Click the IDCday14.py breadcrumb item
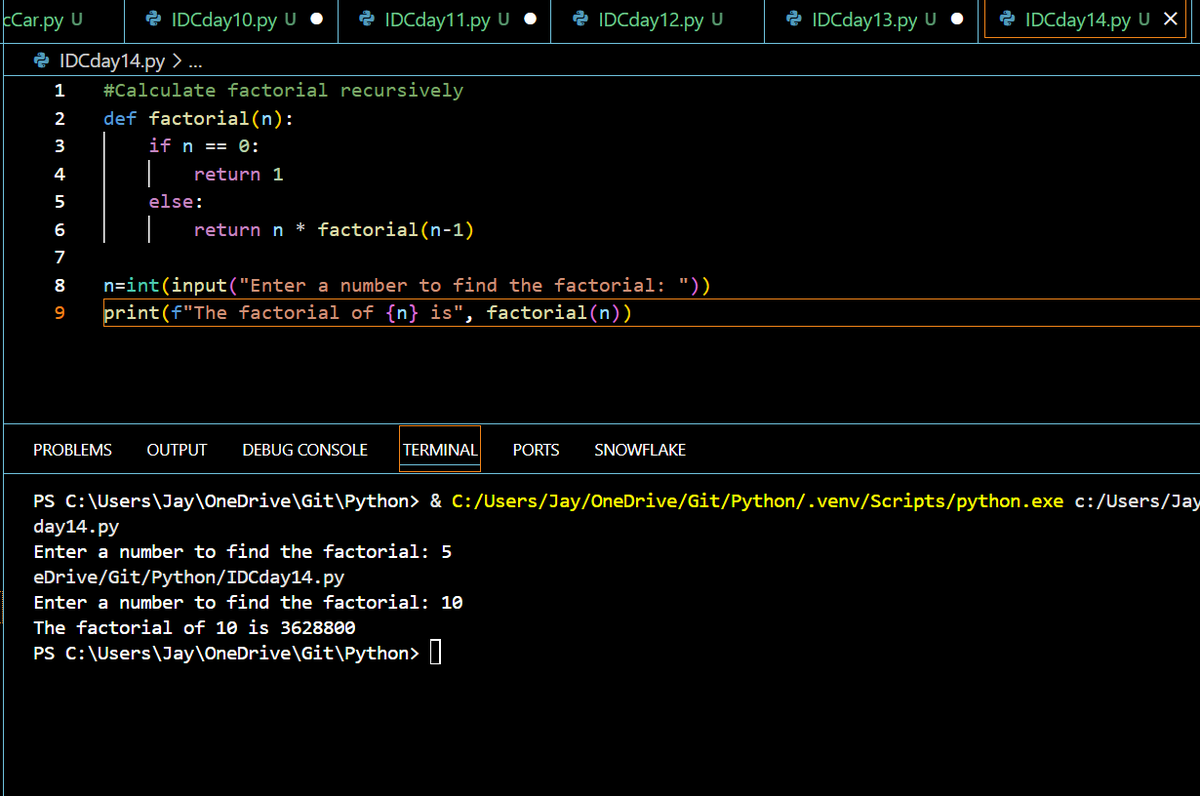Viewport: 1200px width, 796px height. pyautogui.click(x=112, y=62)
